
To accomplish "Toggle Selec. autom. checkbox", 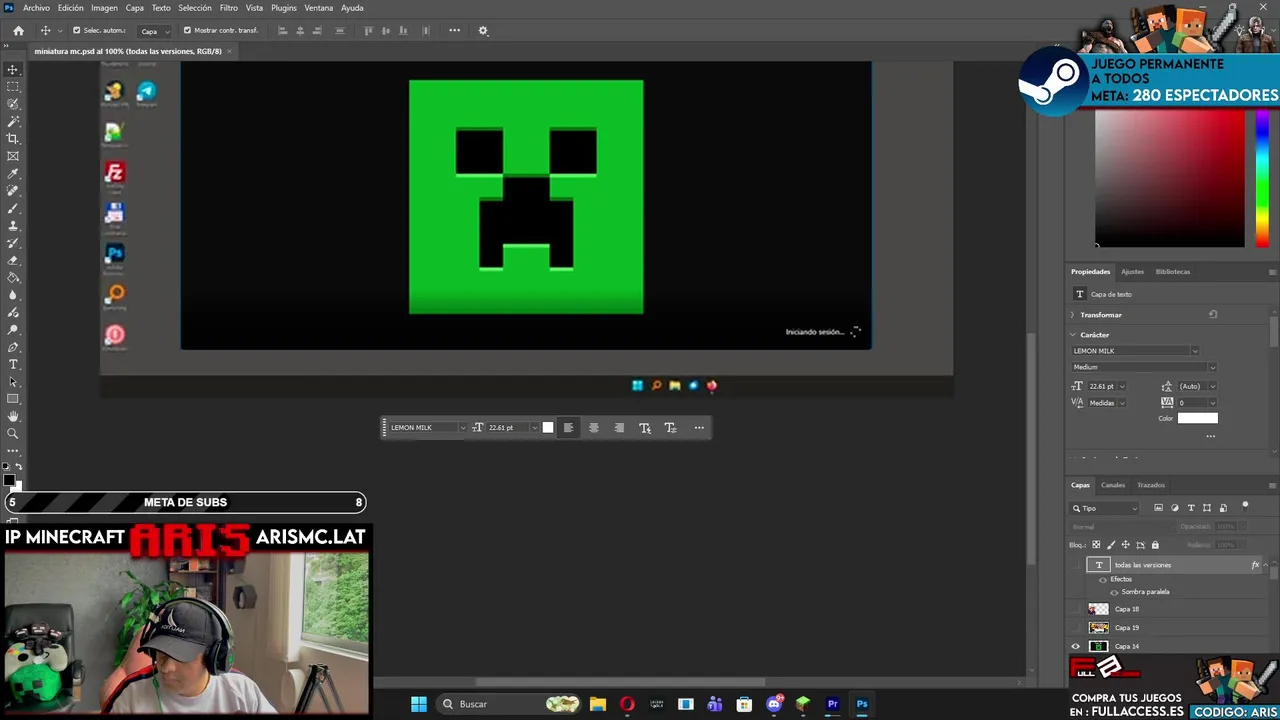I will [77, 31].
